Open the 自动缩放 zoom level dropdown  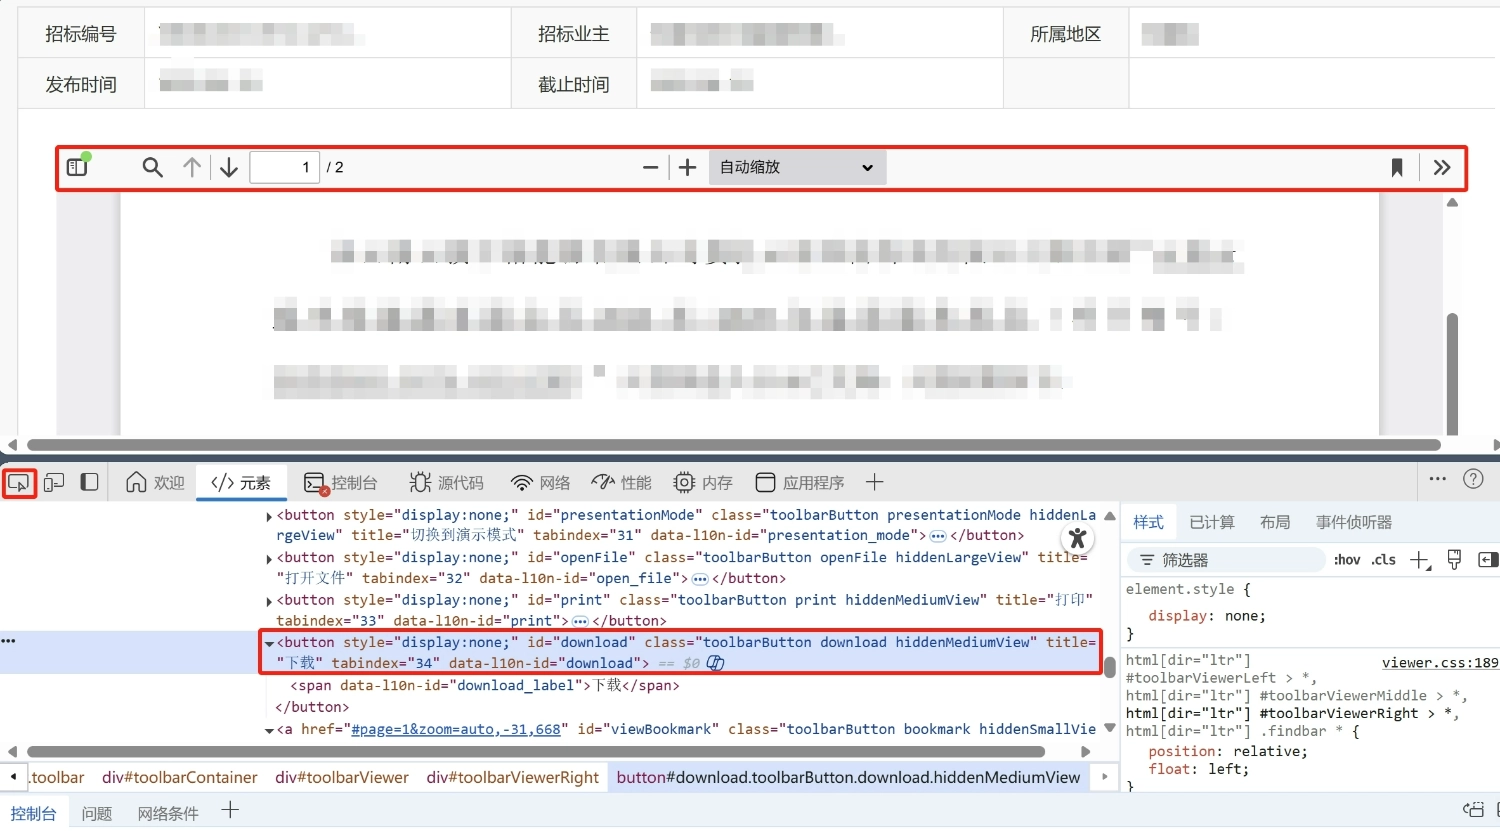(x=795, y=167)
